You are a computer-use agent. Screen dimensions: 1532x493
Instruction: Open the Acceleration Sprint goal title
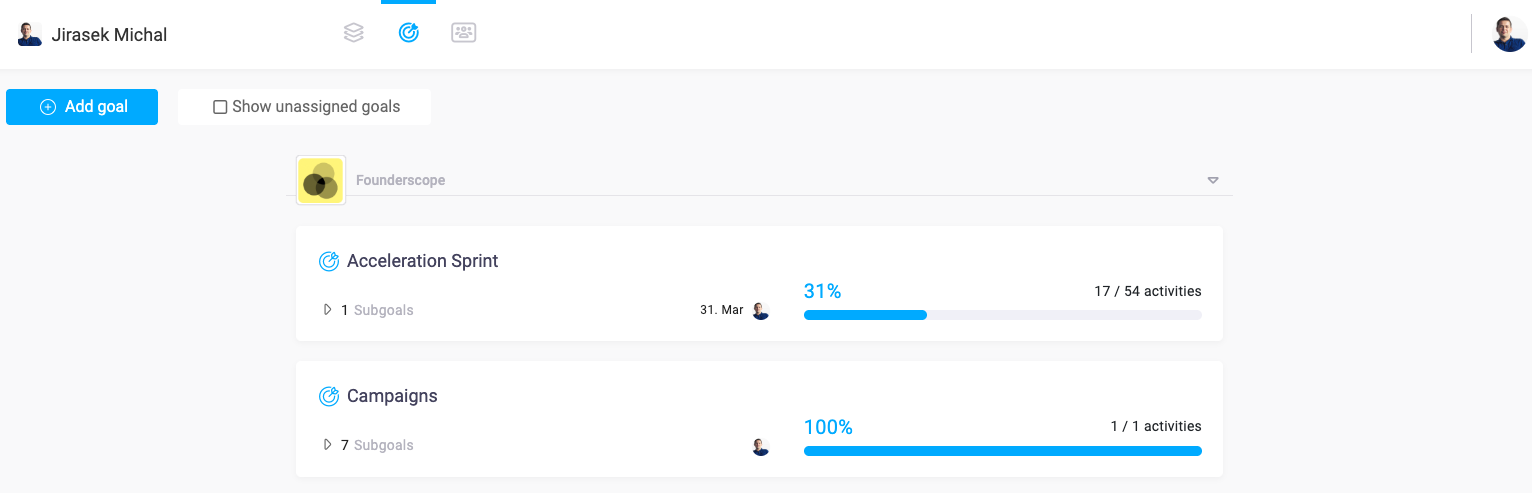tap(422, 261)
